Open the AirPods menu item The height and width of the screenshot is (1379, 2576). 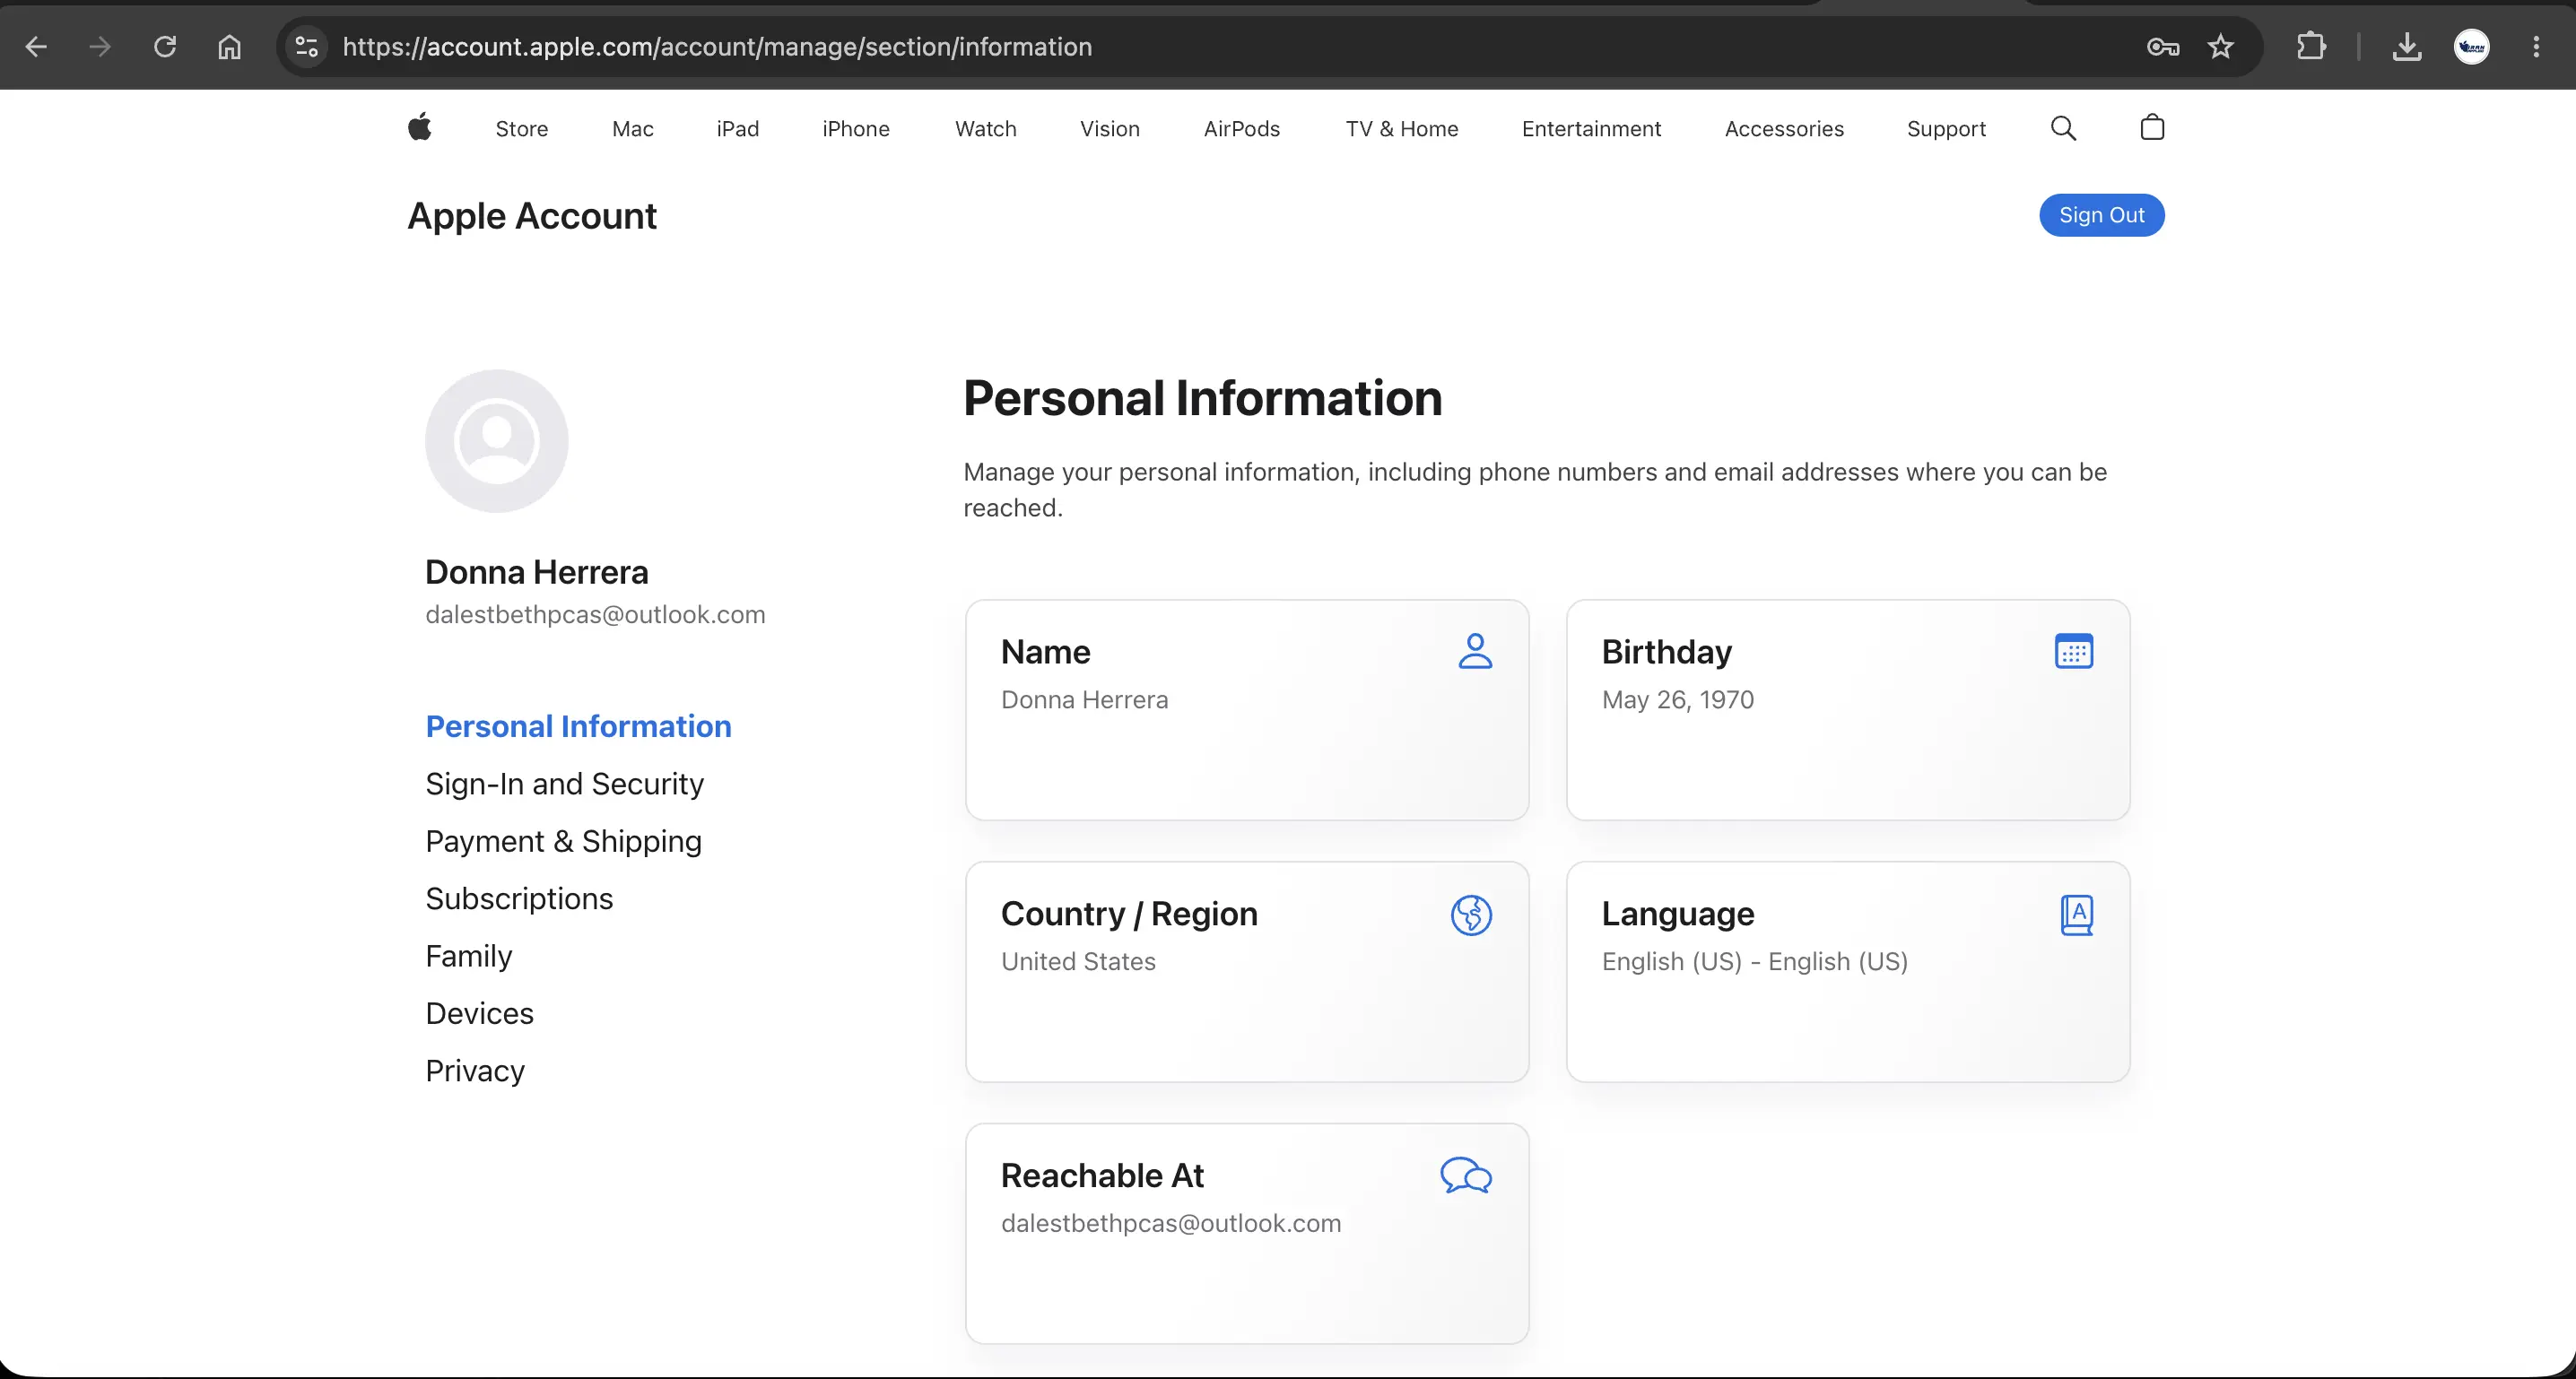[x=1242, y=129]
